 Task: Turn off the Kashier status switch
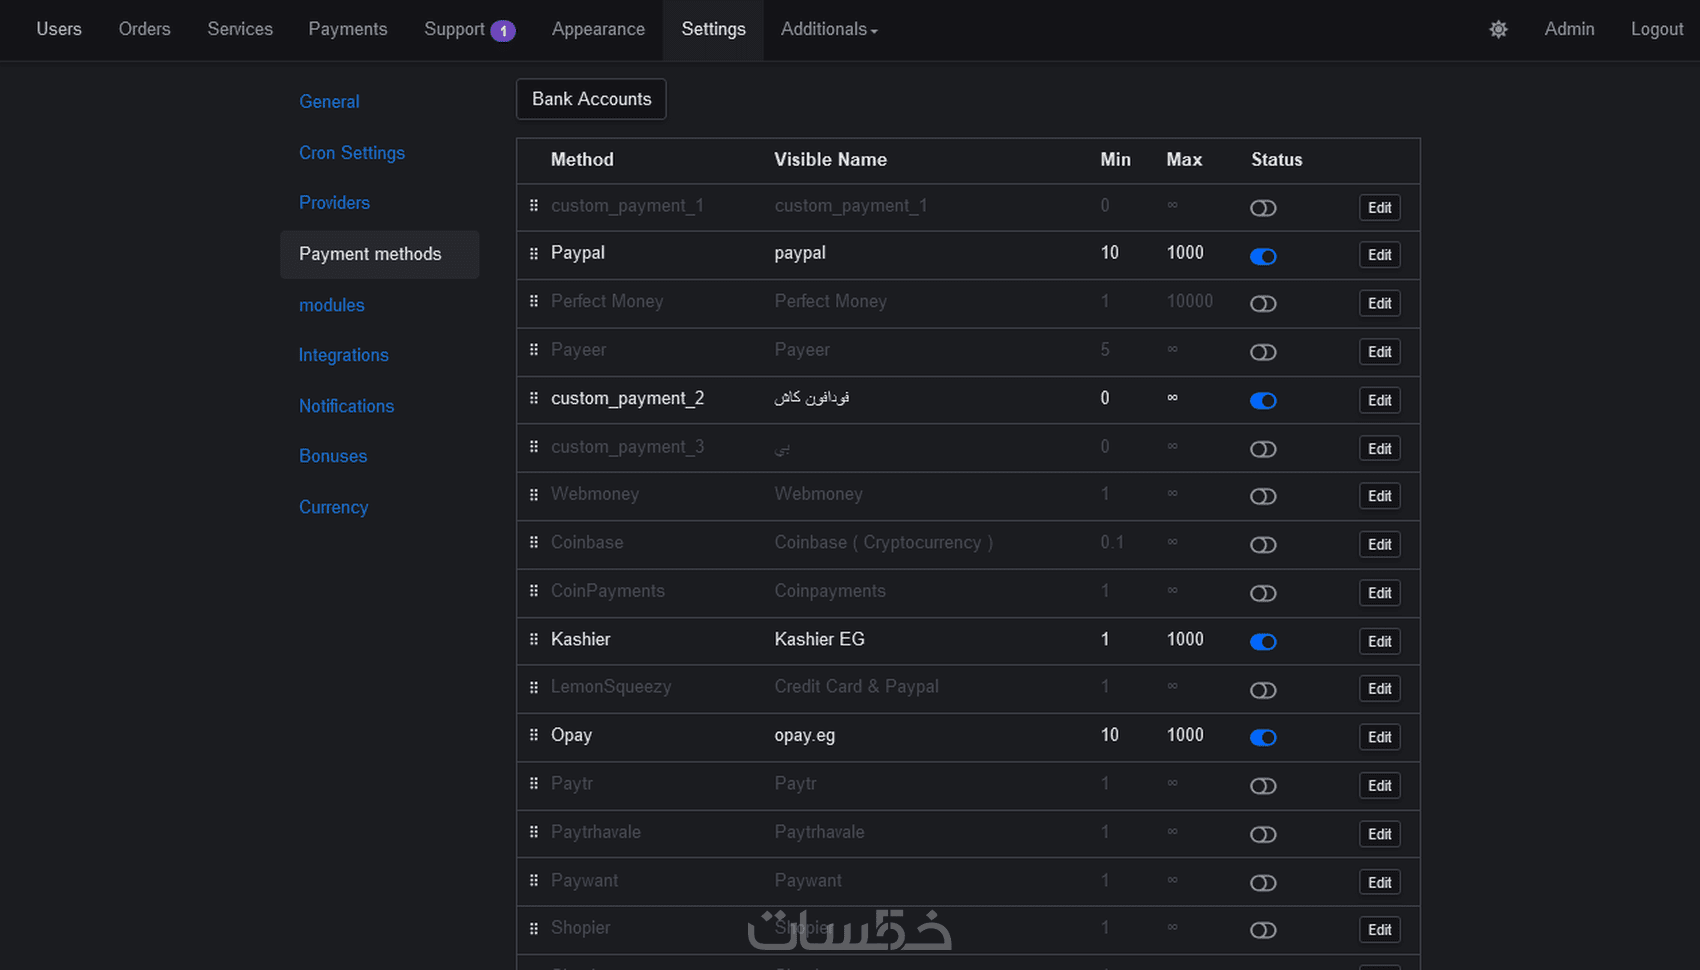1263,642
